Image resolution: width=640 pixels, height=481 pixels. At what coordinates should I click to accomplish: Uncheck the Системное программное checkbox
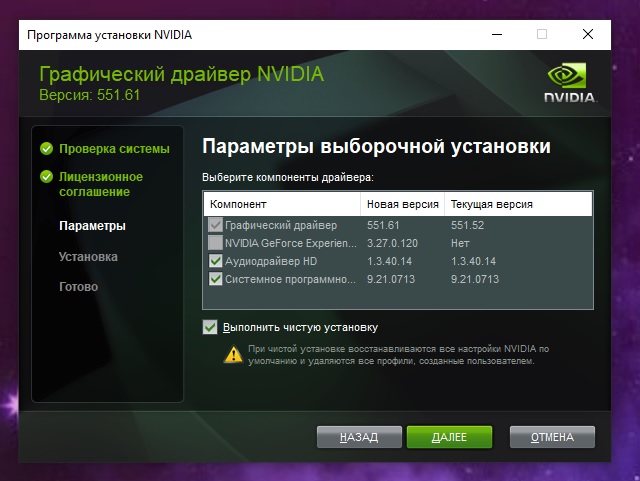click(x=215, y=279)
